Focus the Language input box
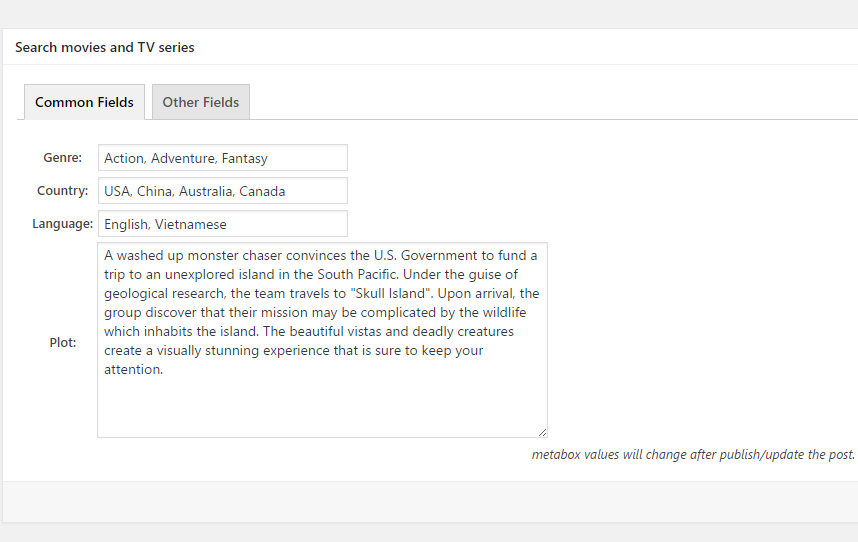The image size is (858, 542). click(223, 224)
